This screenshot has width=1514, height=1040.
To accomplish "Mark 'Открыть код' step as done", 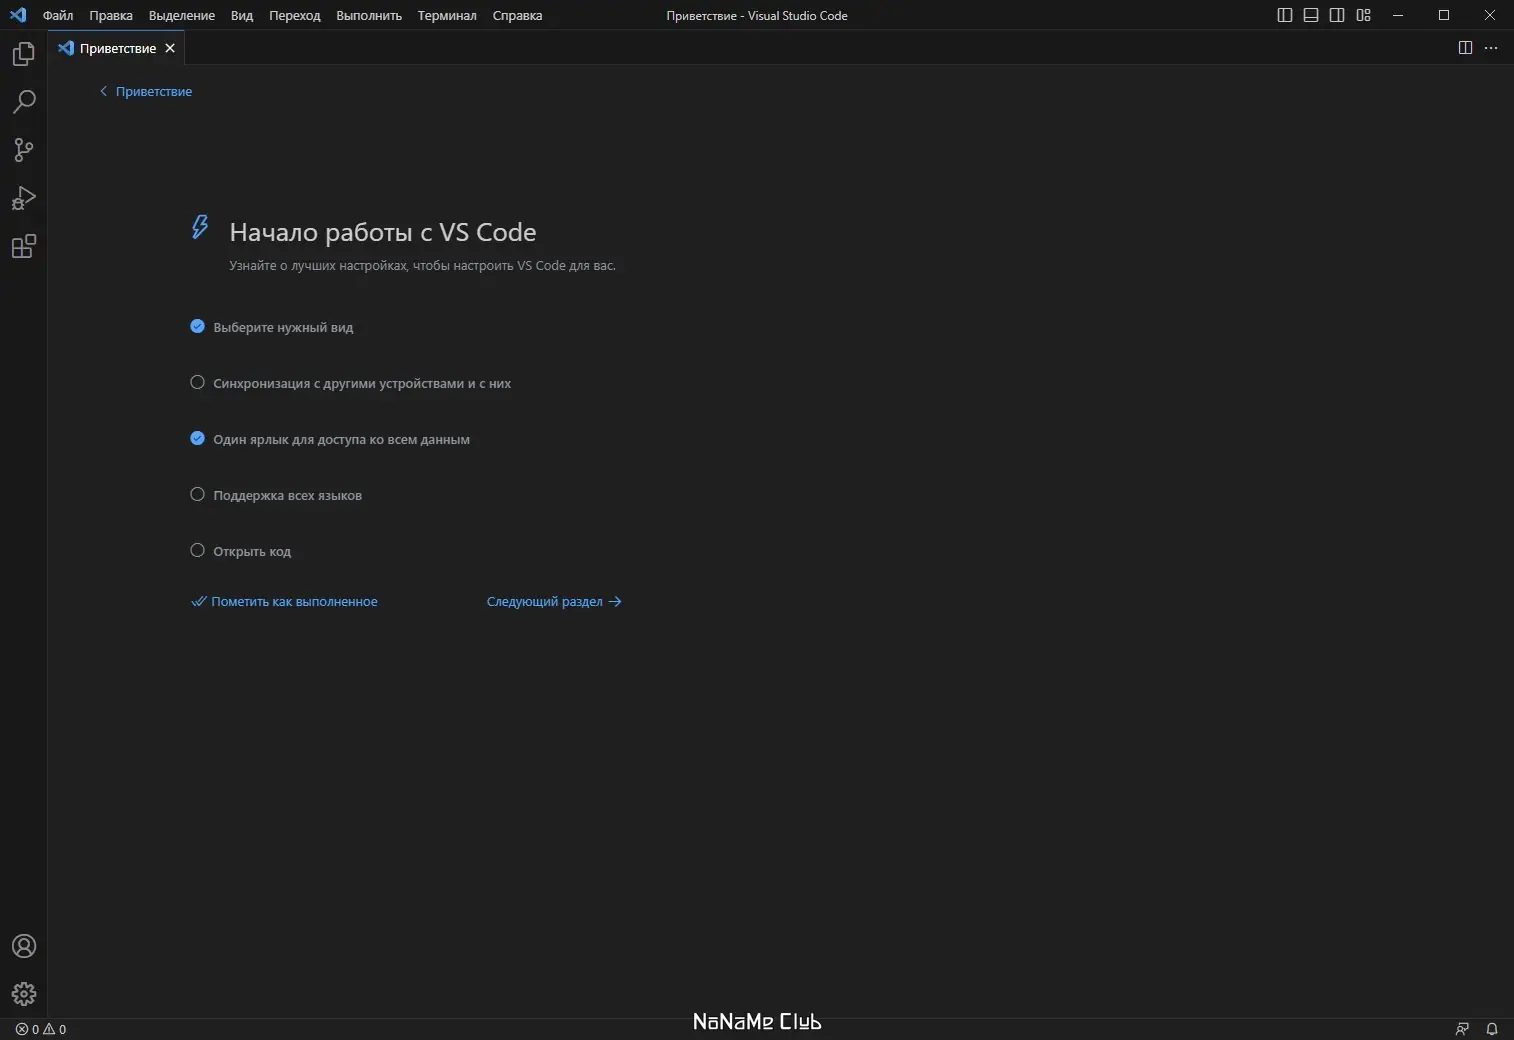I will coord(198,550).
